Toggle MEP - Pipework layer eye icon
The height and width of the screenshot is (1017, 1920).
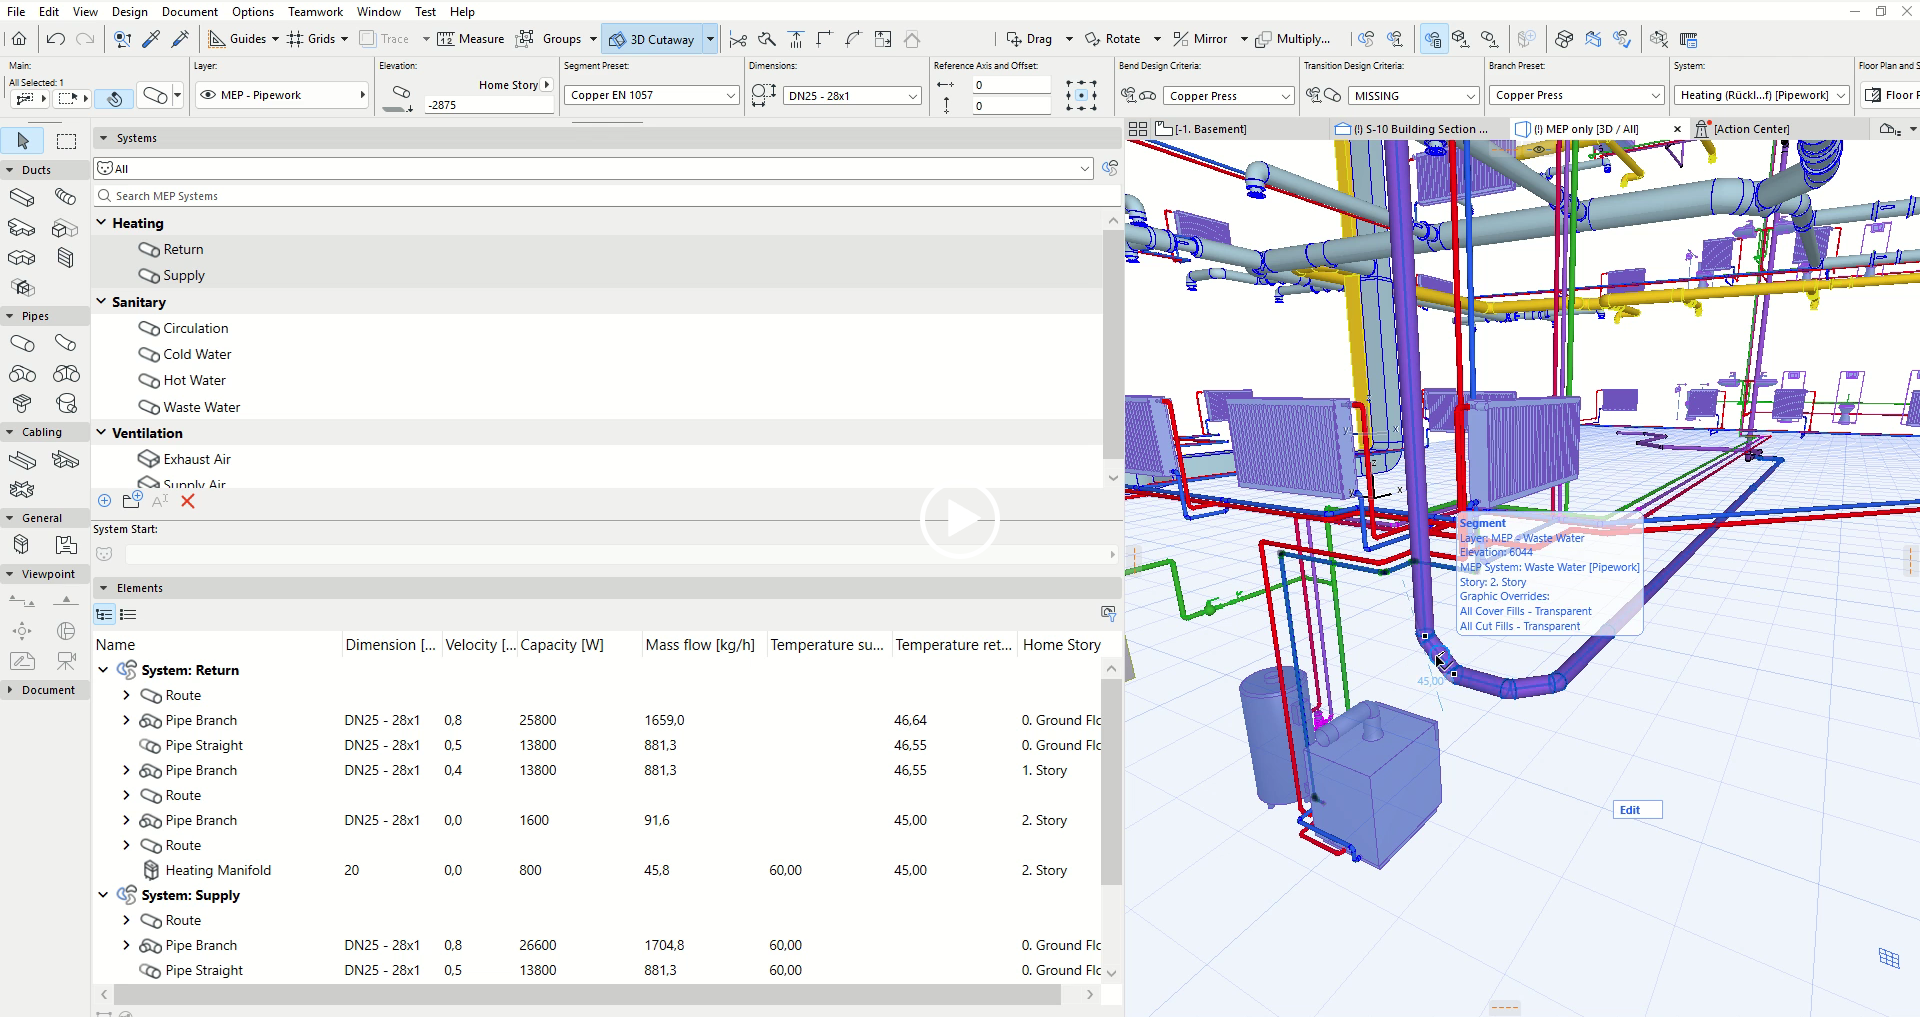click(x=208, y=95)
